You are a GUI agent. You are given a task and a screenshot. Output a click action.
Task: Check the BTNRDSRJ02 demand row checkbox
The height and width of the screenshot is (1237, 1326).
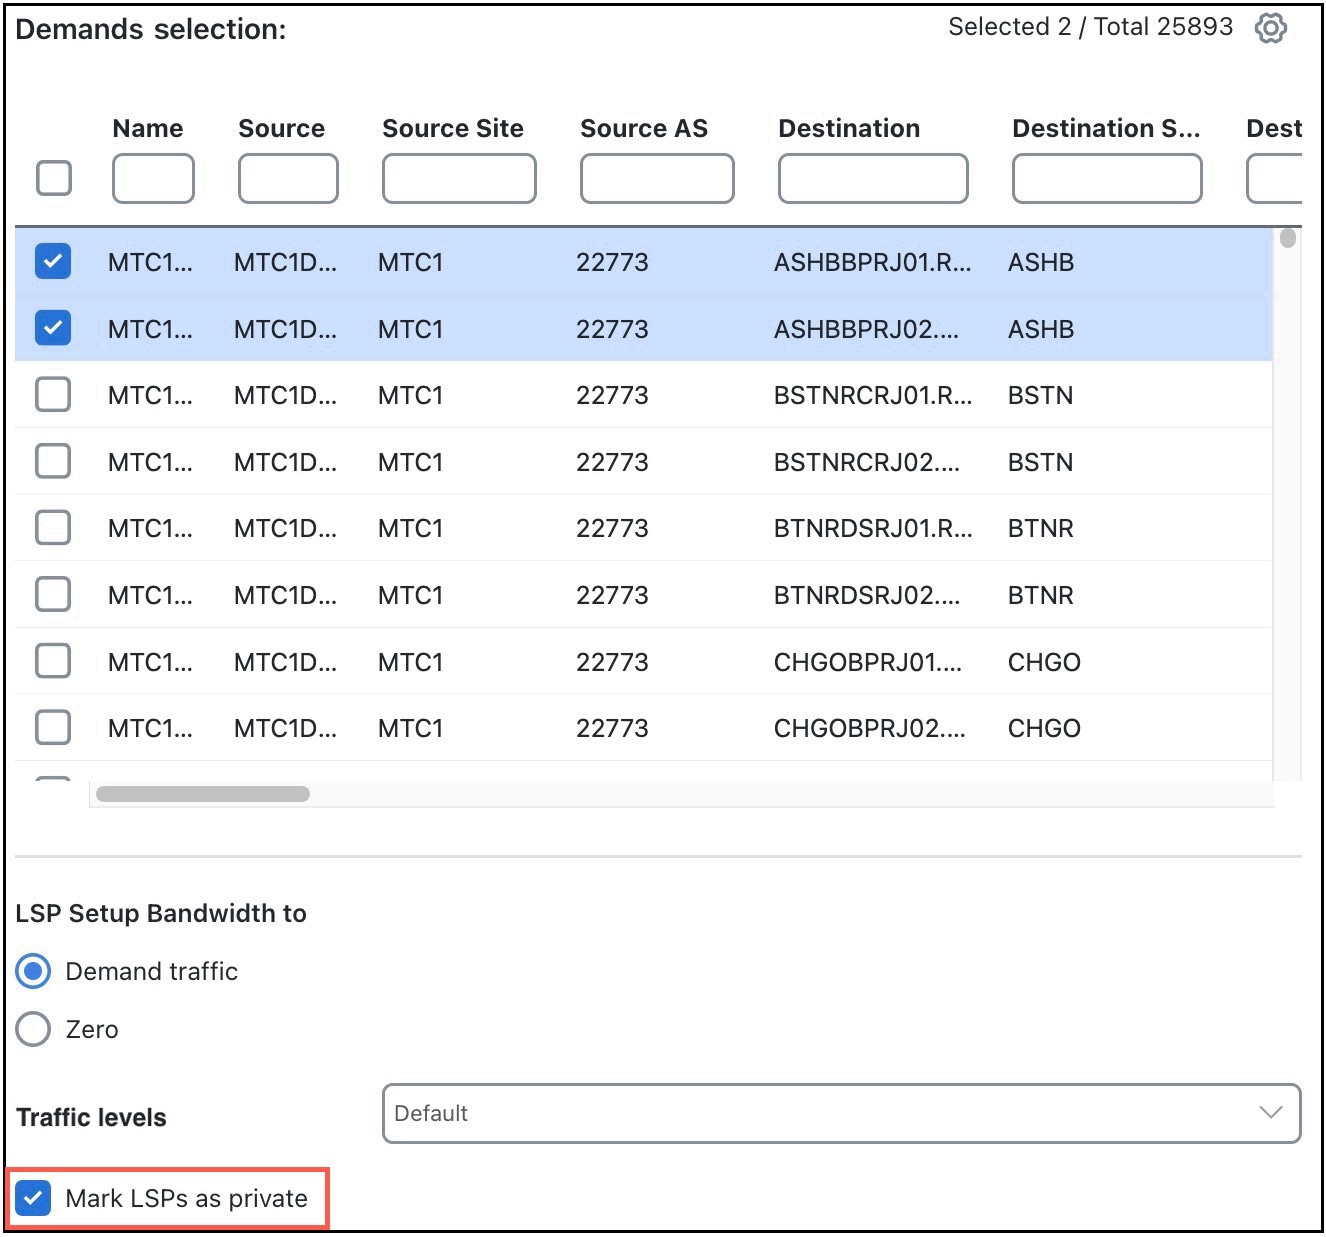[53, 594]
